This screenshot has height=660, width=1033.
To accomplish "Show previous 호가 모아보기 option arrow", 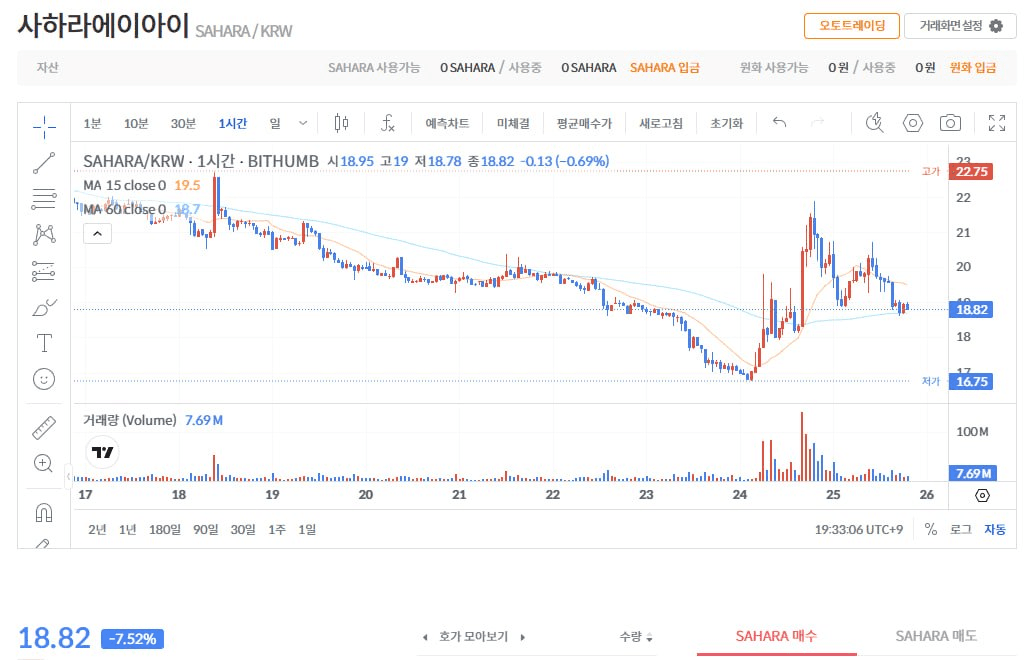I will coord(425,637).
